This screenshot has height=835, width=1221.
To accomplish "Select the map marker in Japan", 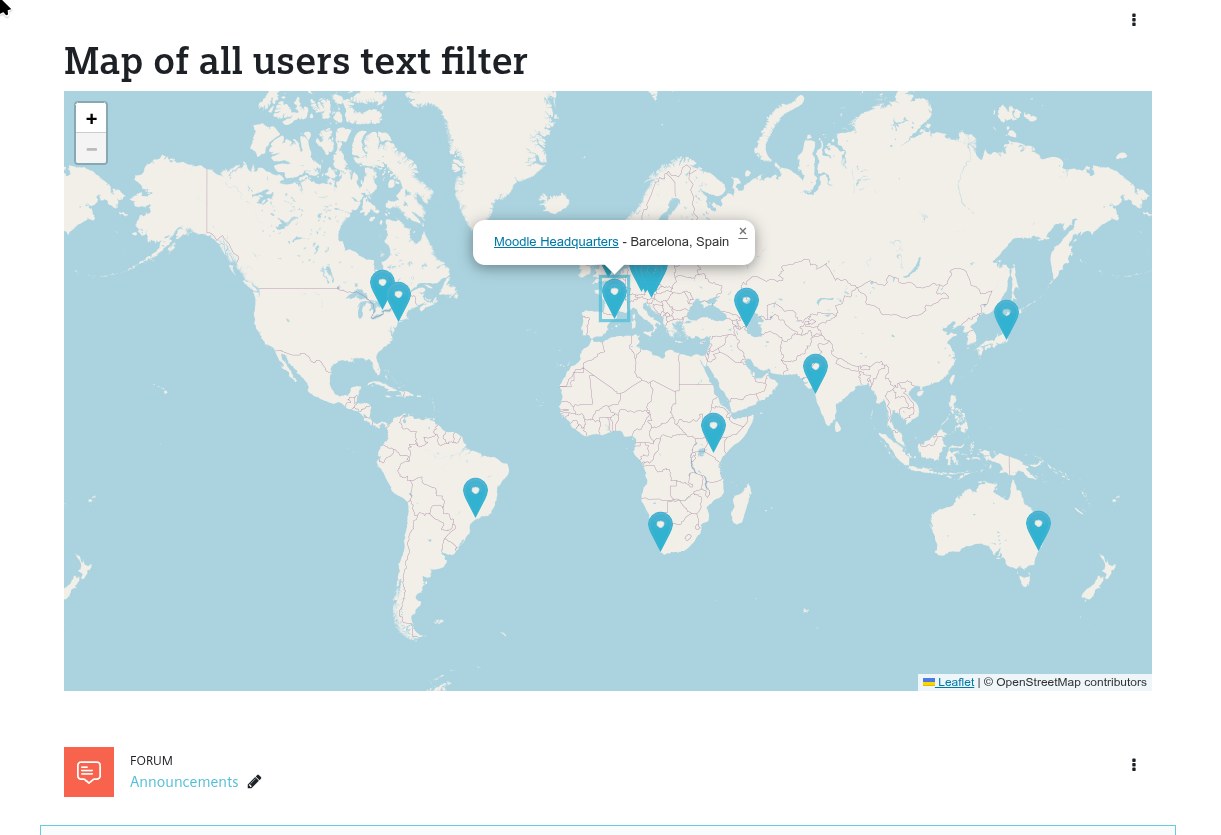I will (1006, 319).
